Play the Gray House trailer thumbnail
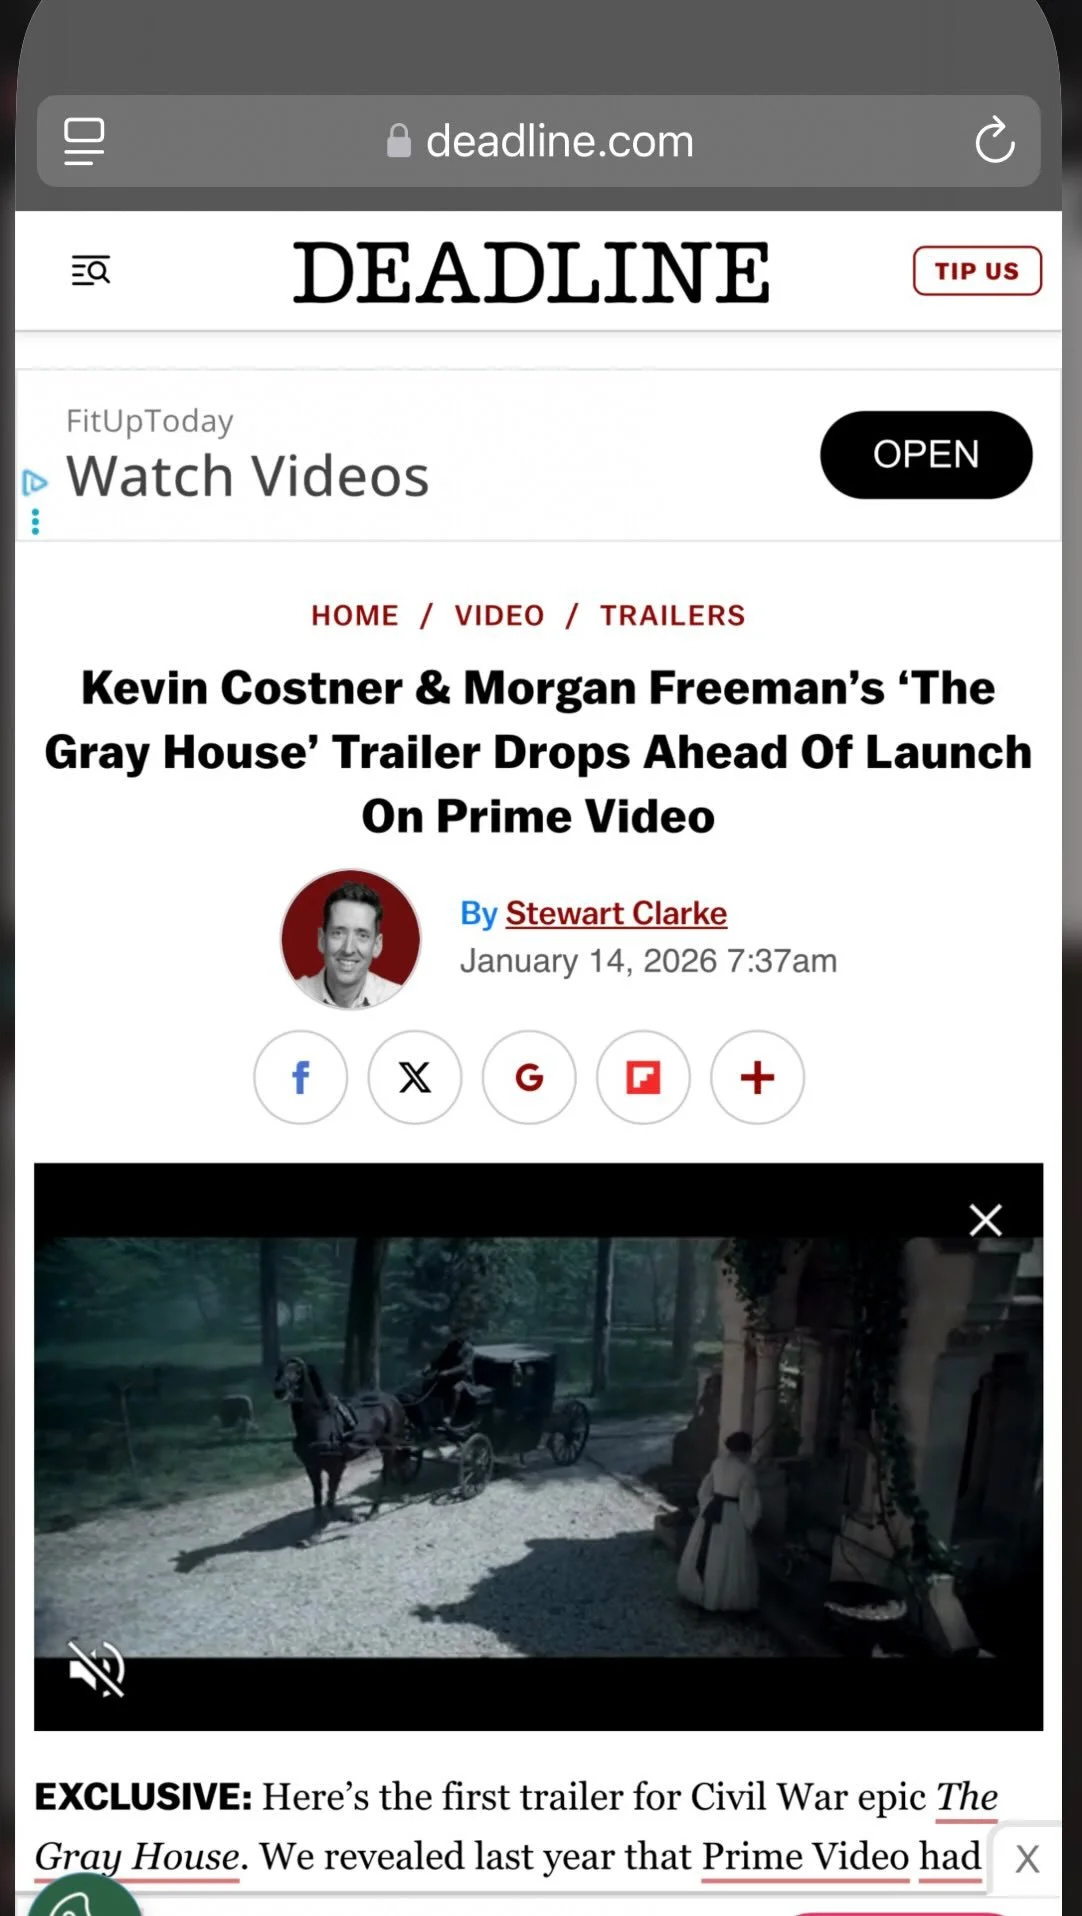The image size is (1082, 1916). point(538,1447)
